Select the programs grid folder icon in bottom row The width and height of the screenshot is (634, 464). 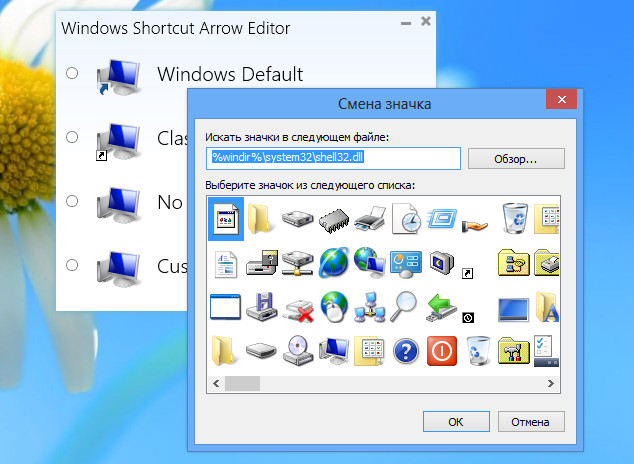tap(369, 351)
